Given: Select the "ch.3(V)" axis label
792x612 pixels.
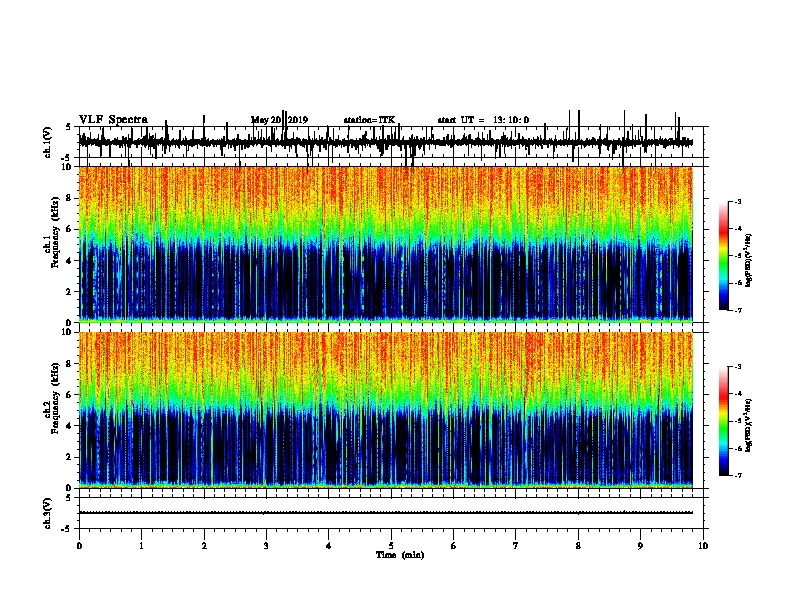Looking at the screenshot, I should [48, 513].
